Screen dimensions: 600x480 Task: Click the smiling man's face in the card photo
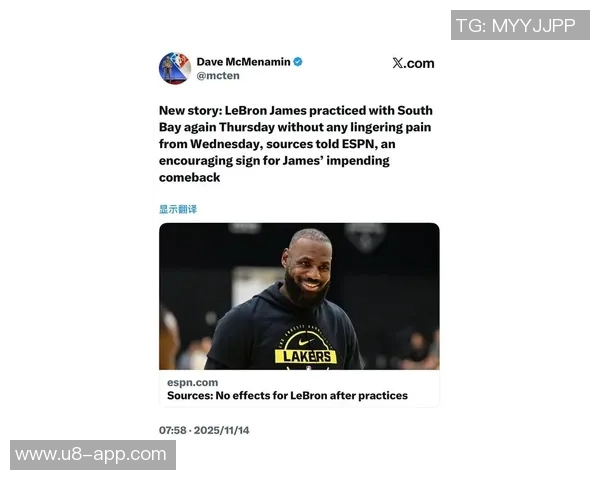coord(308,268)
